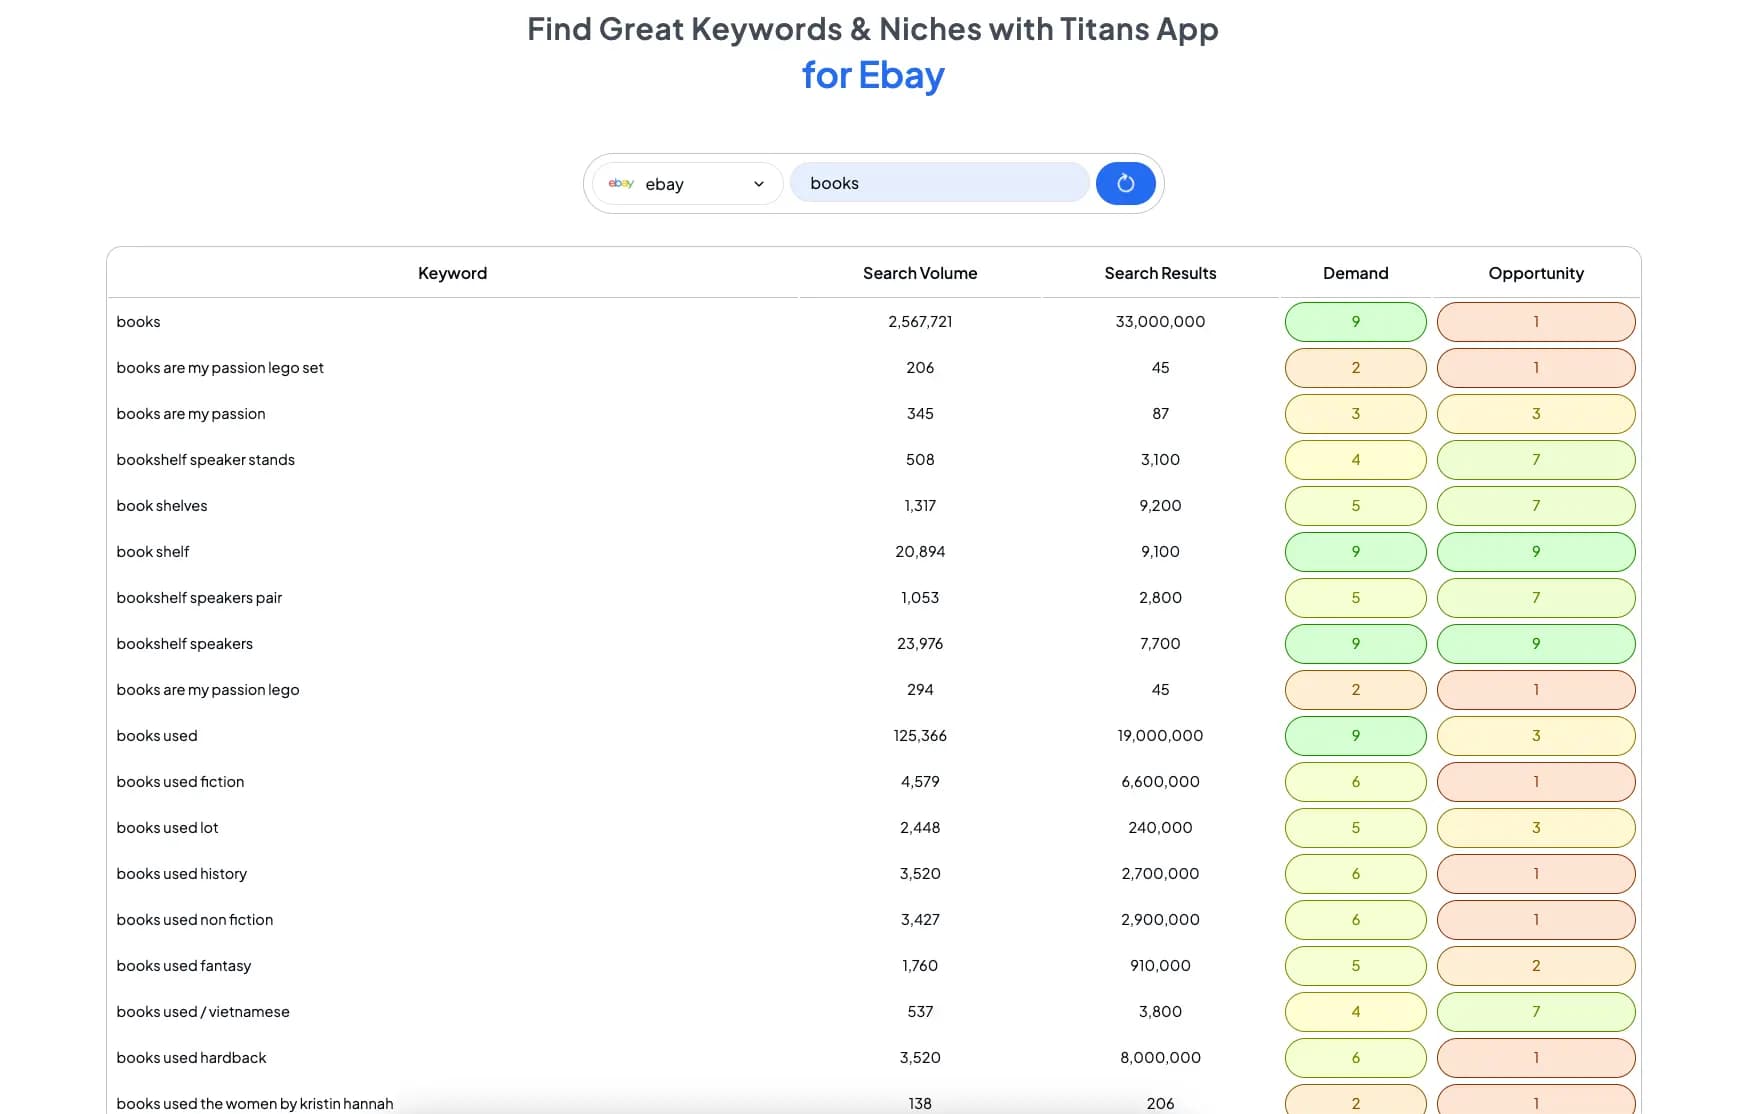Sort by Search Results column header
Screen dimensions: 1750x1114
1160,273
